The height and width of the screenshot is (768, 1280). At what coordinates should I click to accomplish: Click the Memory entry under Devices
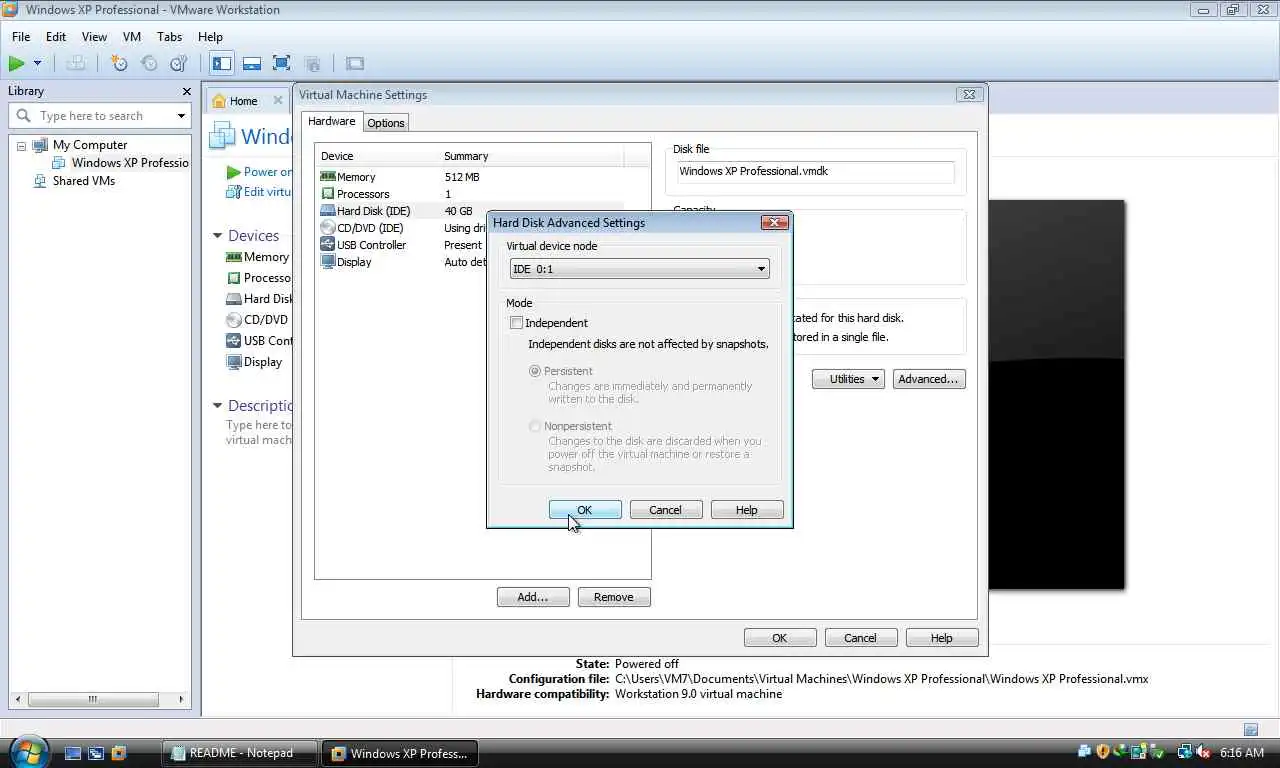pyautogui.click(x=258, y=257)
